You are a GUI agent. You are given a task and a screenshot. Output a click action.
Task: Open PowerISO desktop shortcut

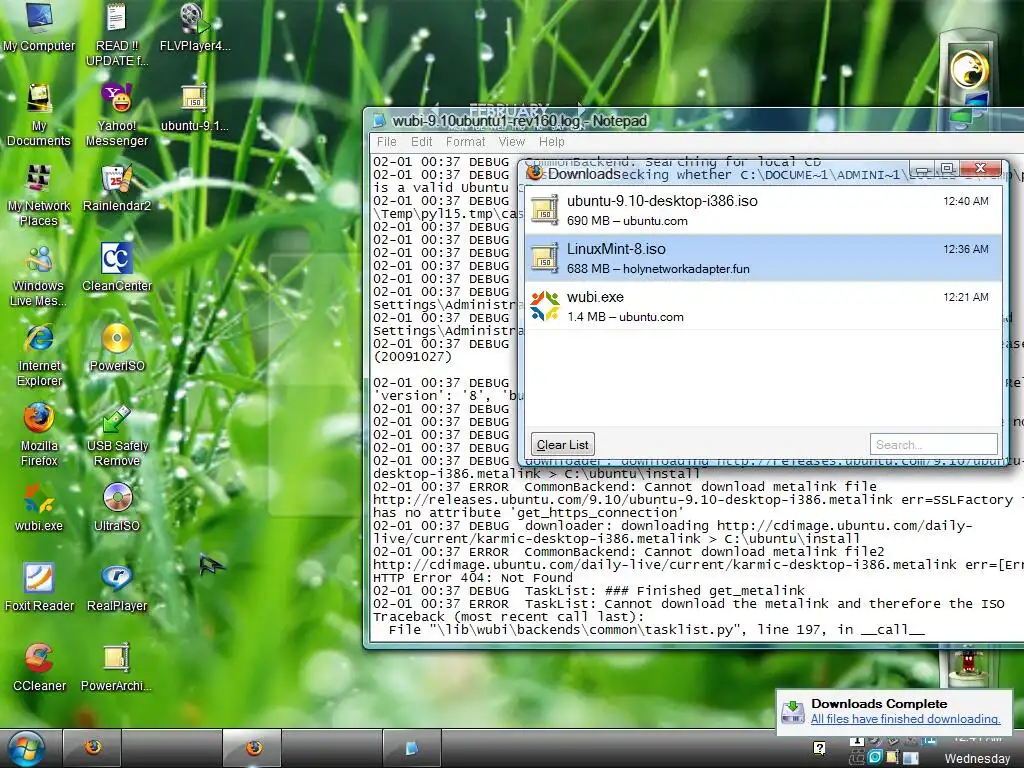pyautogui.click(x=117, y=347)
